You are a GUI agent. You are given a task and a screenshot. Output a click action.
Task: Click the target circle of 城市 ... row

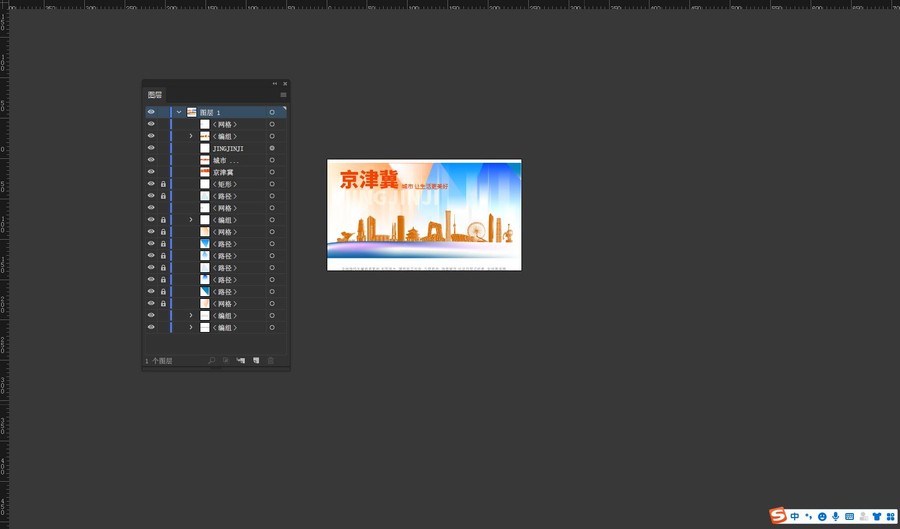(x=272, y=160)
